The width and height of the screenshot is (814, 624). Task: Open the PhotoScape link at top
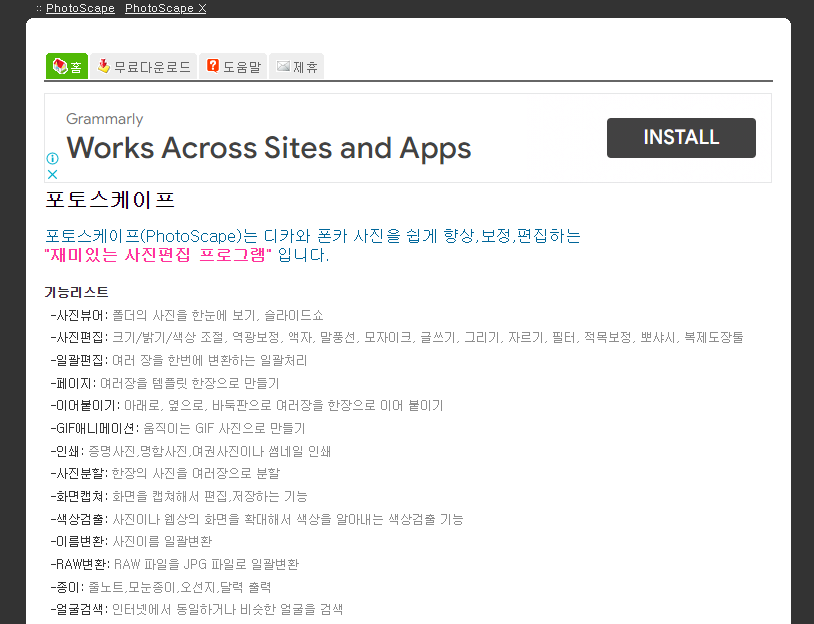coord(80,8)
